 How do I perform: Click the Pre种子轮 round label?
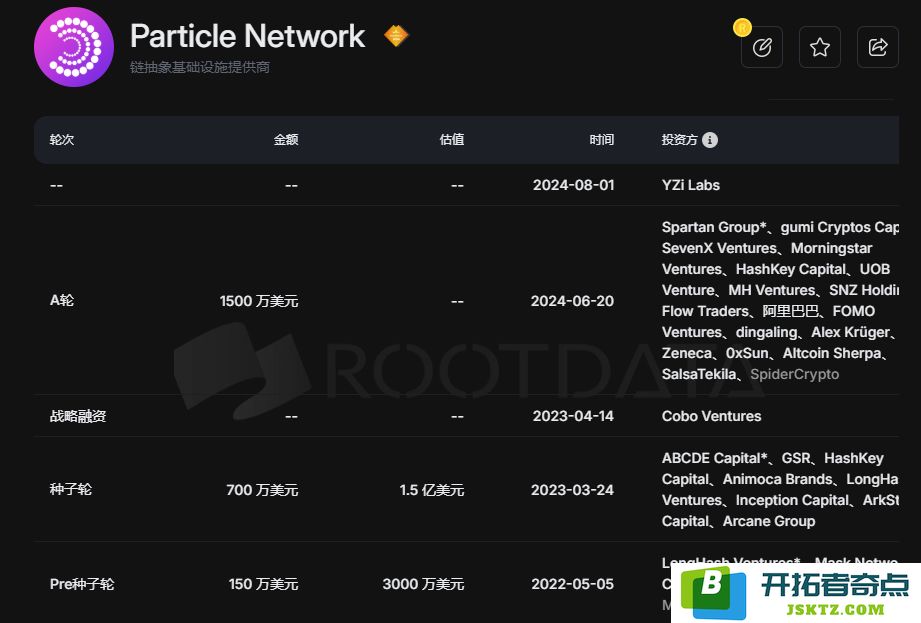[x=82, y=584]
